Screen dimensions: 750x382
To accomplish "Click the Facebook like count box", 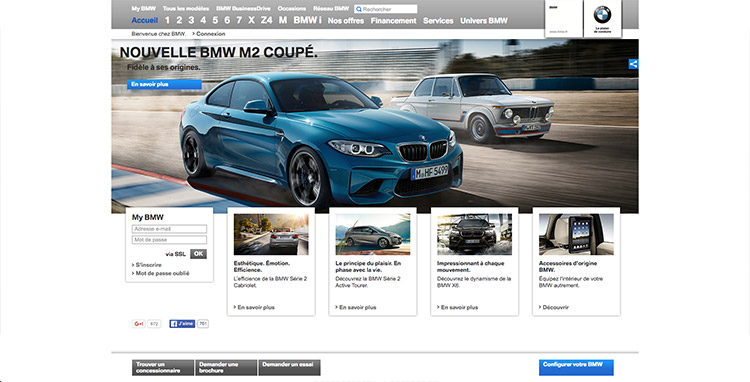I will pyautogui.click(x=203, y=324).
